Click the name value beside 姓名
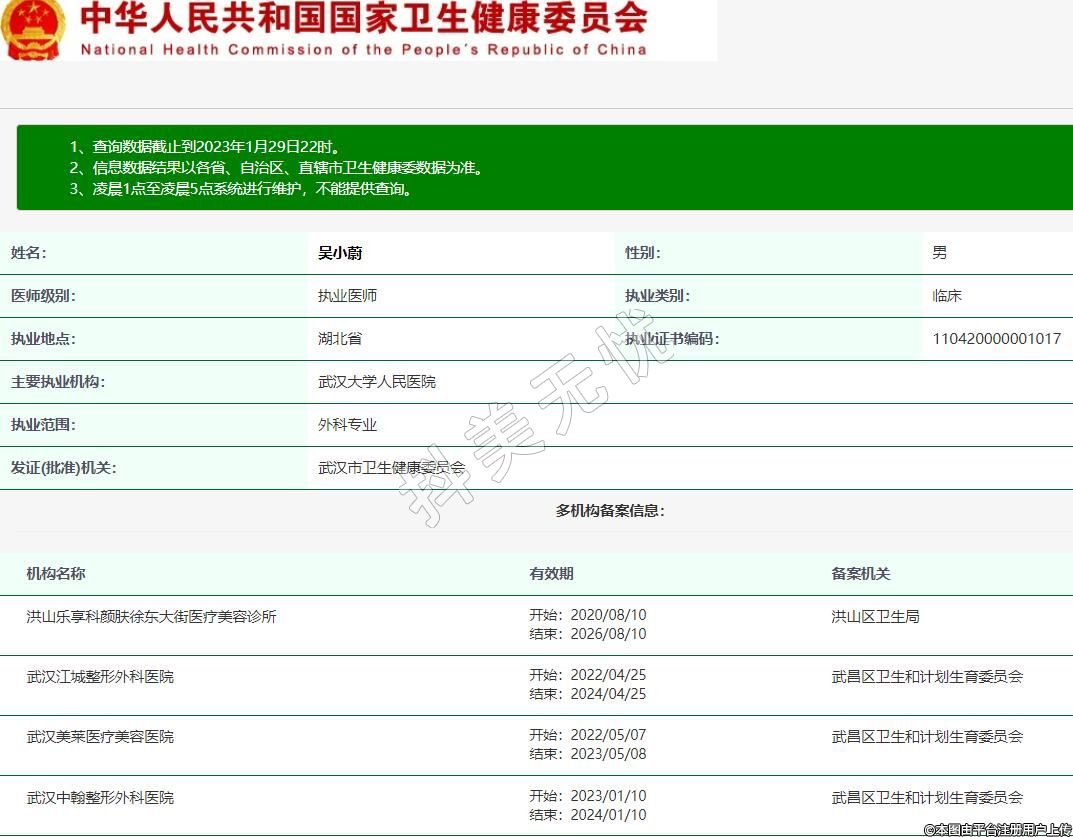The width and height of the screenshot is (1073, 837). coord(340,253)
